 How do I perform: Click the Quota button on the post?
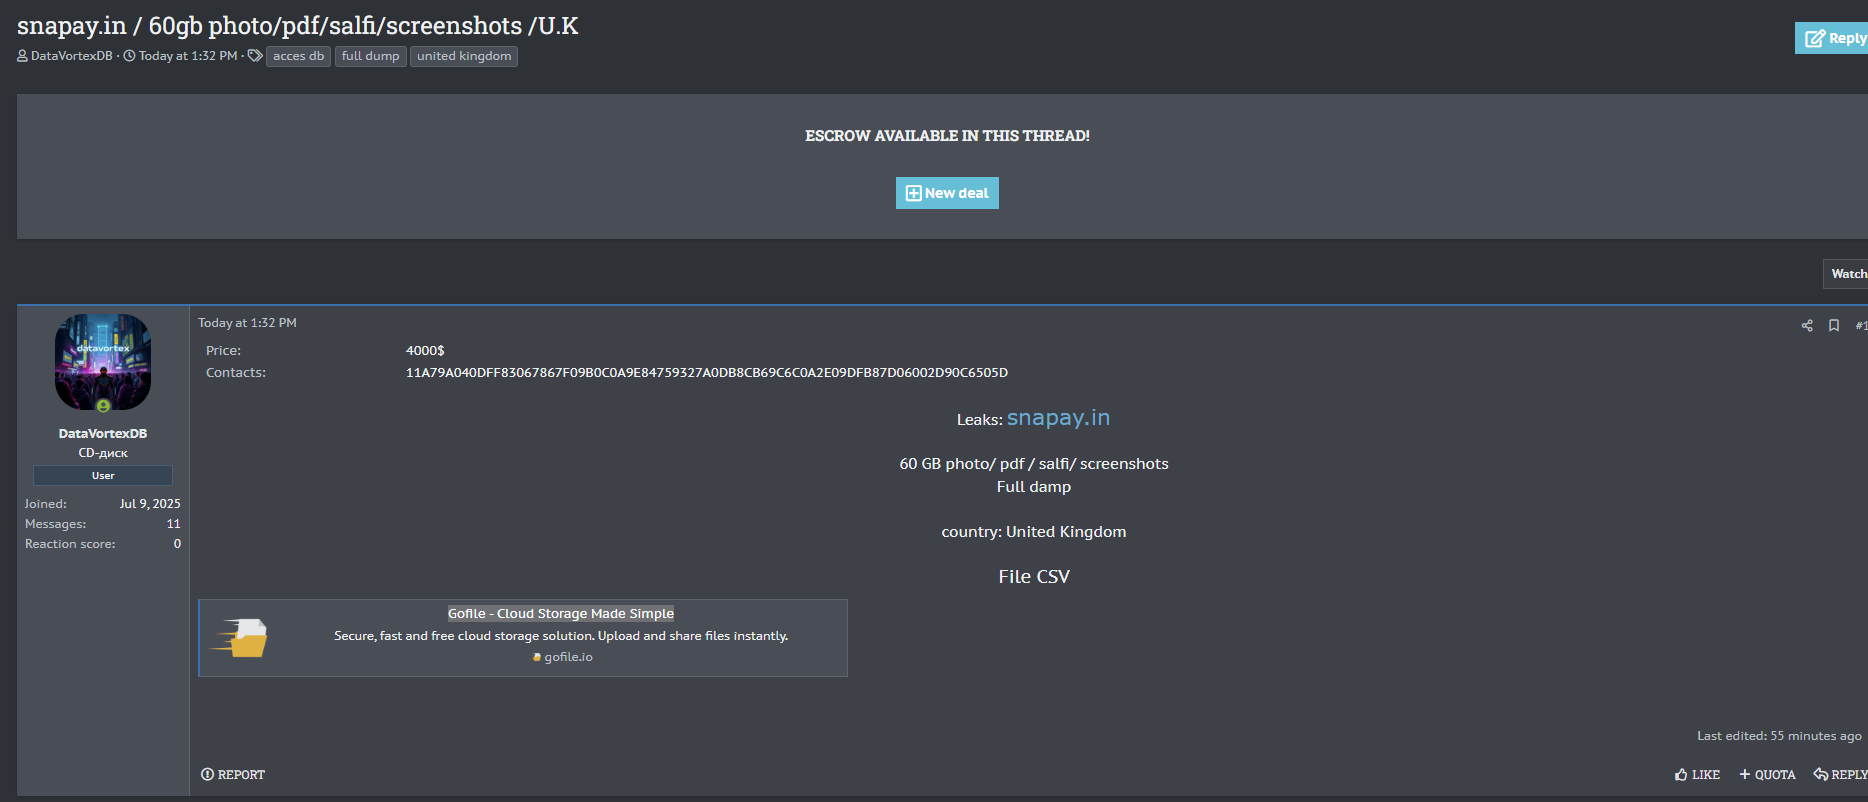point(1767,775)
